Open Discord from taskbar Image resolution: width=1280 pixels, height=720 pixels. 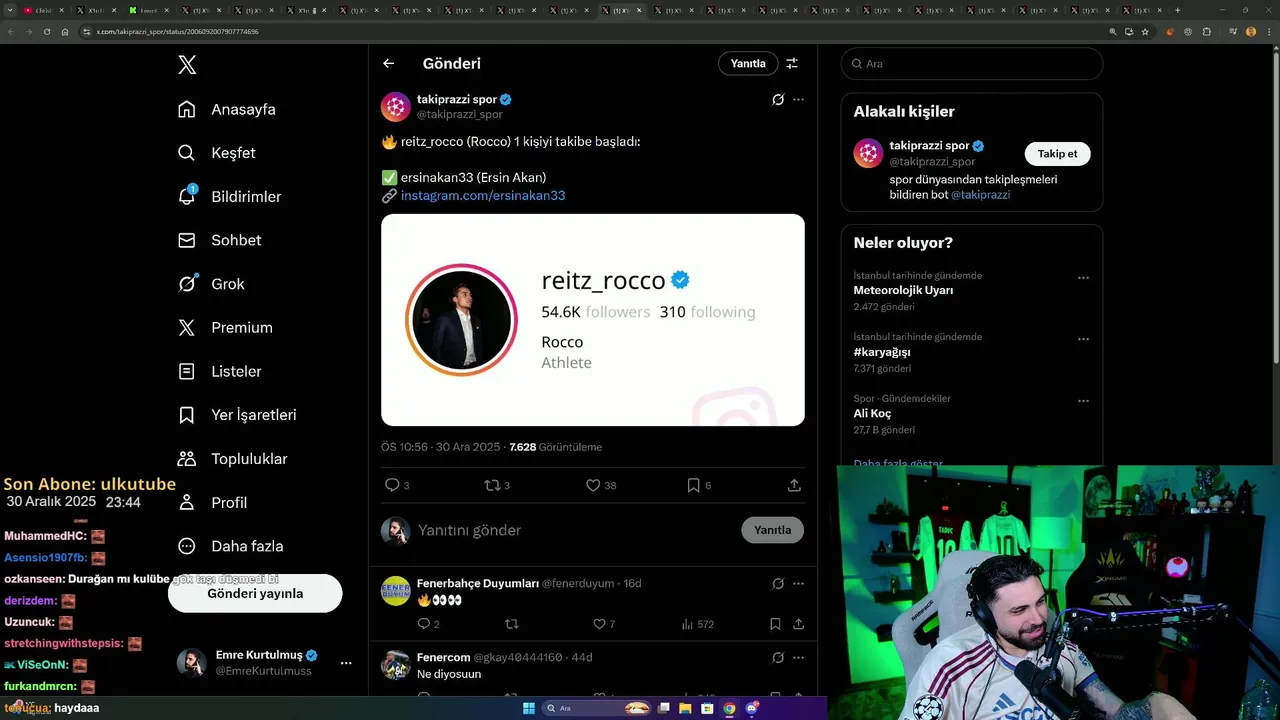pyautogui.click(x=752, y=708)
